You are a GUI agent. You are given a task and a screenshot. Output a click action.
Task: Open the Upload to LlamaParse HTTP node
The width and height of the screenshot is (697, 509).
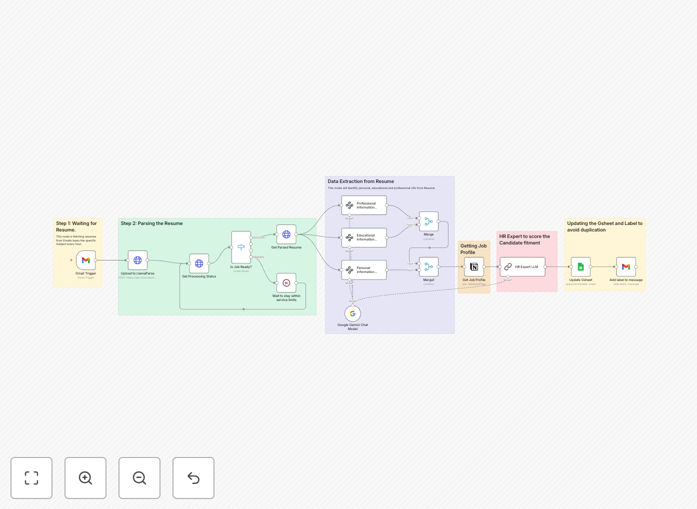[137, 260]
